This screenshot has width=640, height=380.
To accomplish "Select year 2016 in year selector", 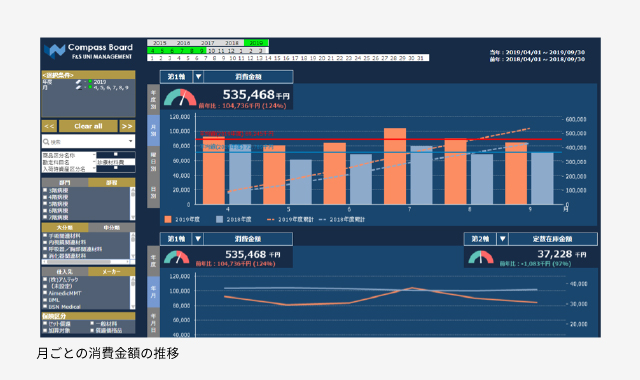I will click(x=183, y=43).
